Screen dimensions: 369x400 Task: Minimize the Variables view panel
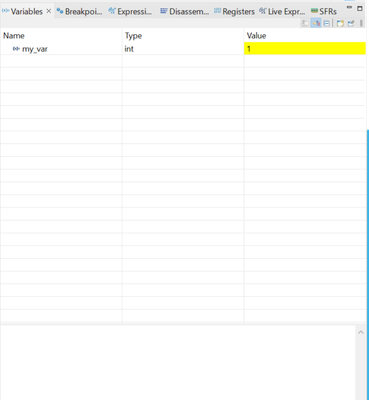(x=349, y=7)
